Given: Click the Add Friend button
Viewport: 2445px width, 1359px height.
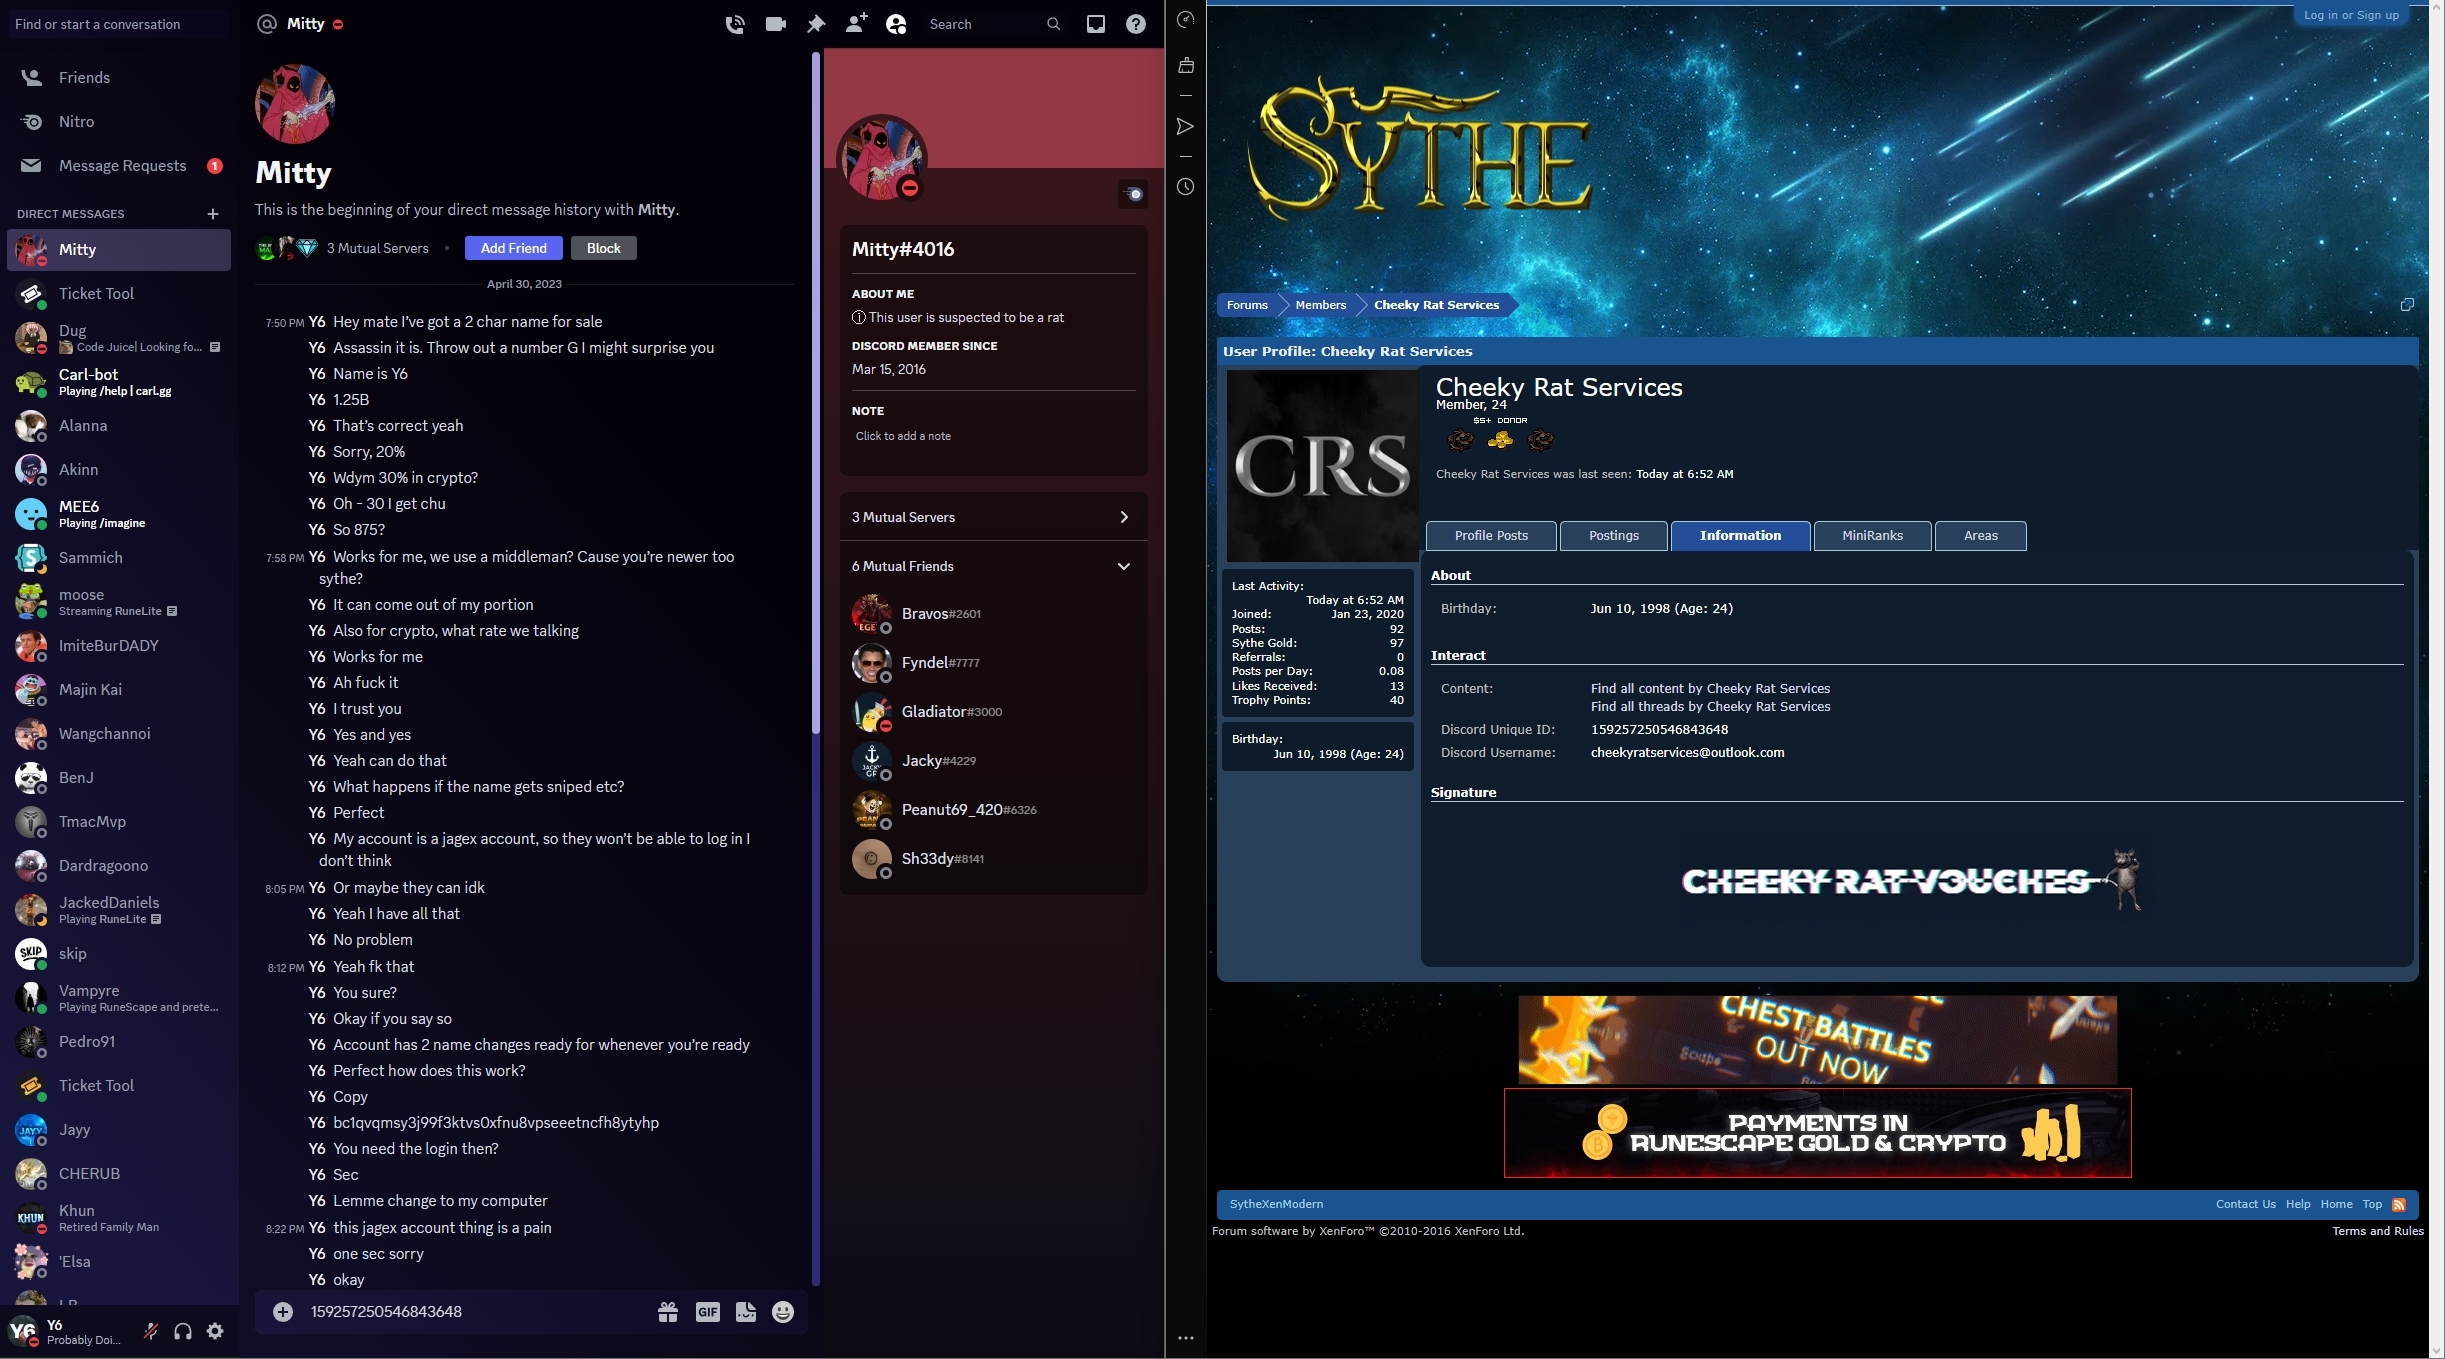Looking at the screenshot, I should pyautogui.click(x=513, y=248).
